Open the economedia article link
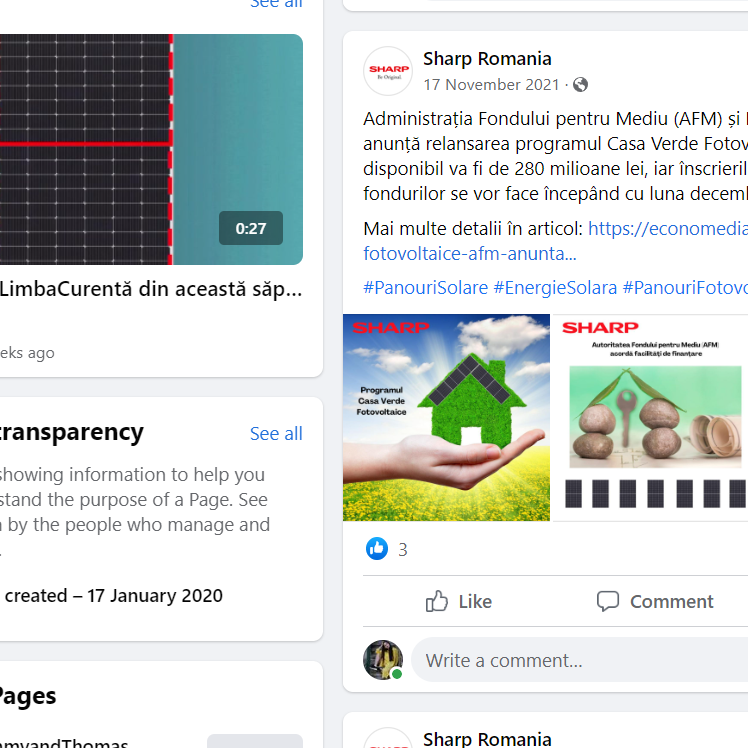The height and width of the screenshot is (748, 748). tap(555, 241)
